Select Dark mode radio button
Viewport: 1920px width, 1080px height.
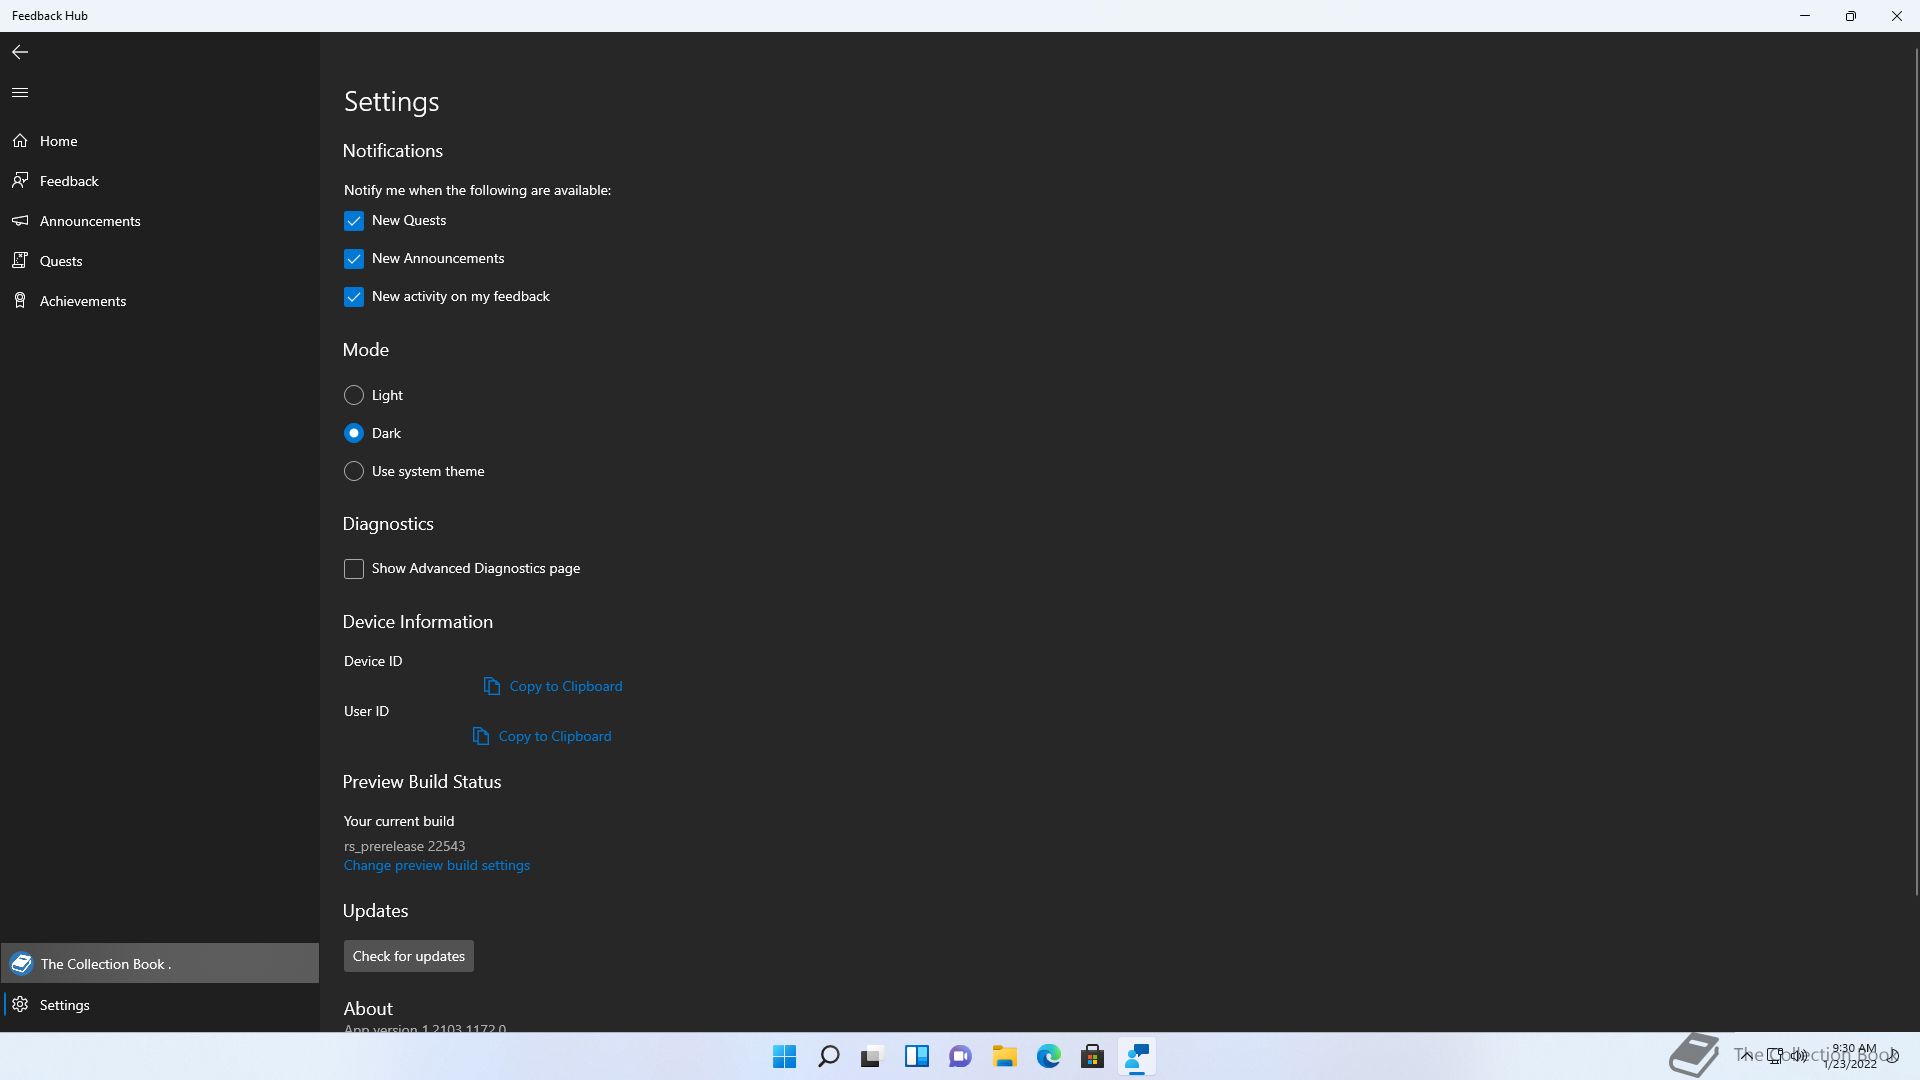(x=354, y=433)
